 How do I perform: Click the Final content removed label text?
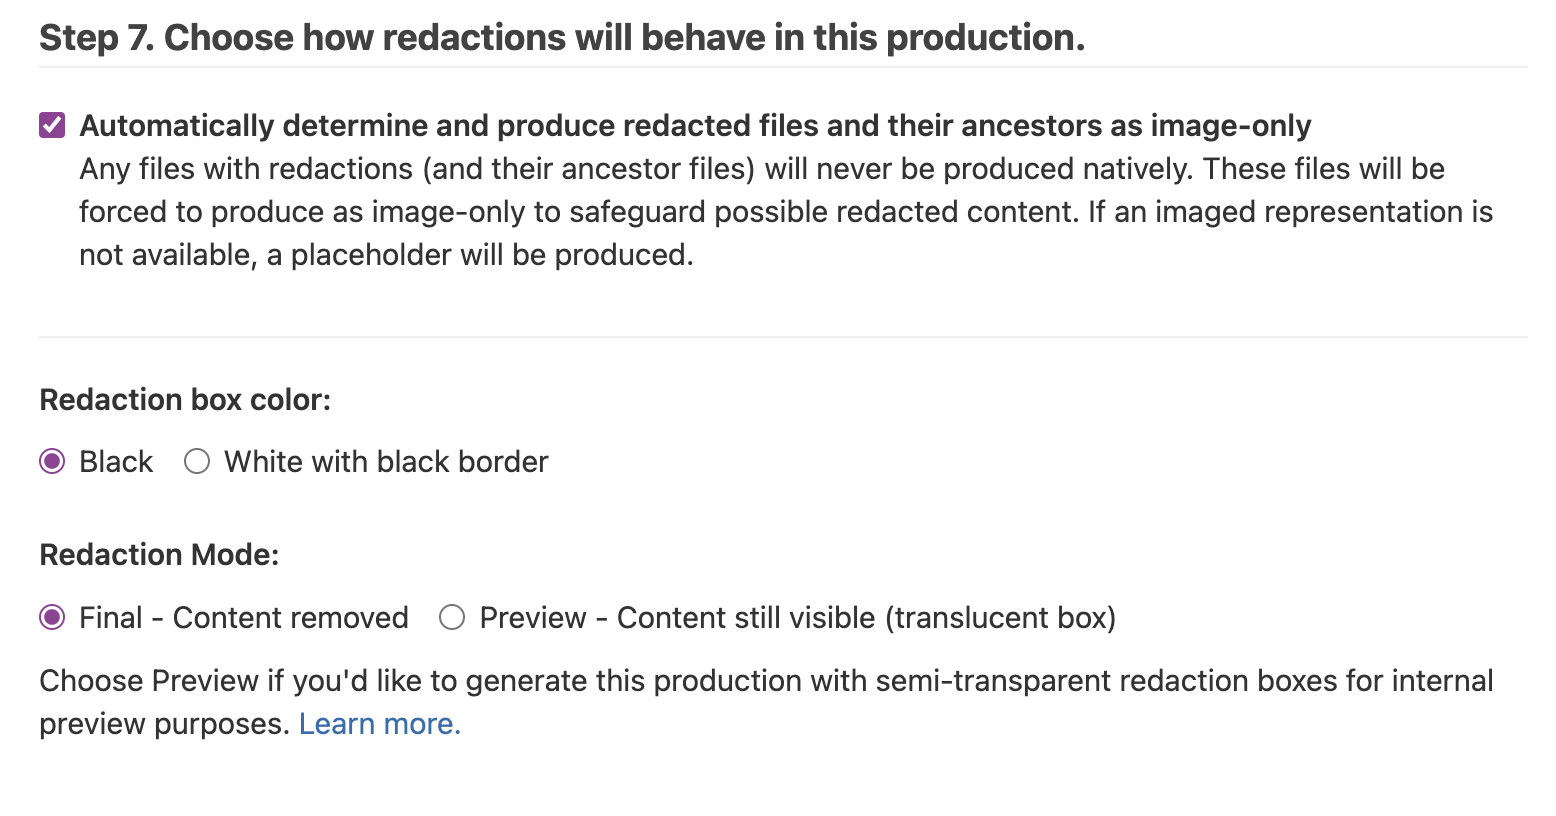point(242,617)
